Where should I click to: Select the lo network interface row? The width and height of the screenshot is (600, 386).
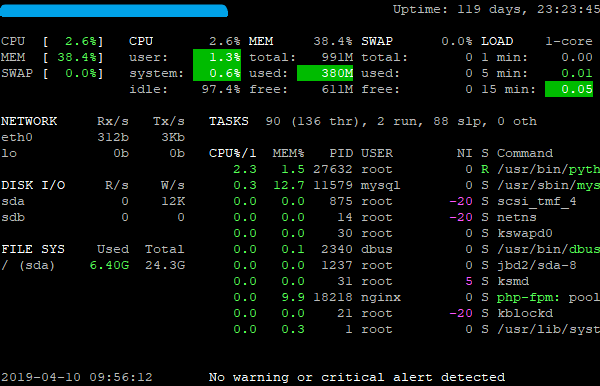pos(93,153)
